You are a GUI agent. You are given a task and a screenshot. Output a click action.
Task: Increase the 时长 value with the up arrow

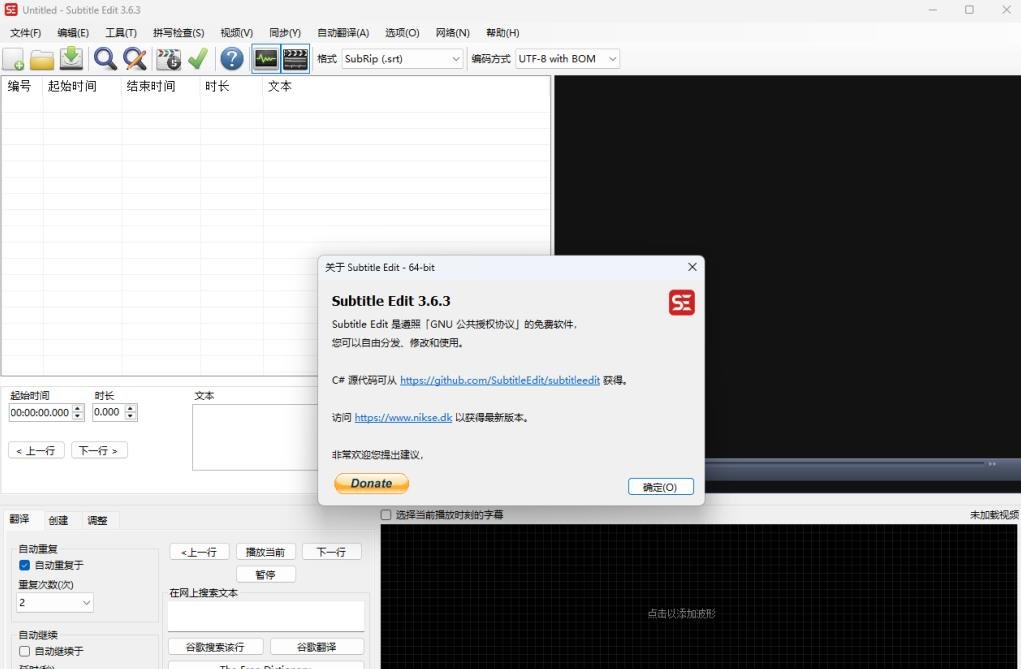click(x=131, y=408)
